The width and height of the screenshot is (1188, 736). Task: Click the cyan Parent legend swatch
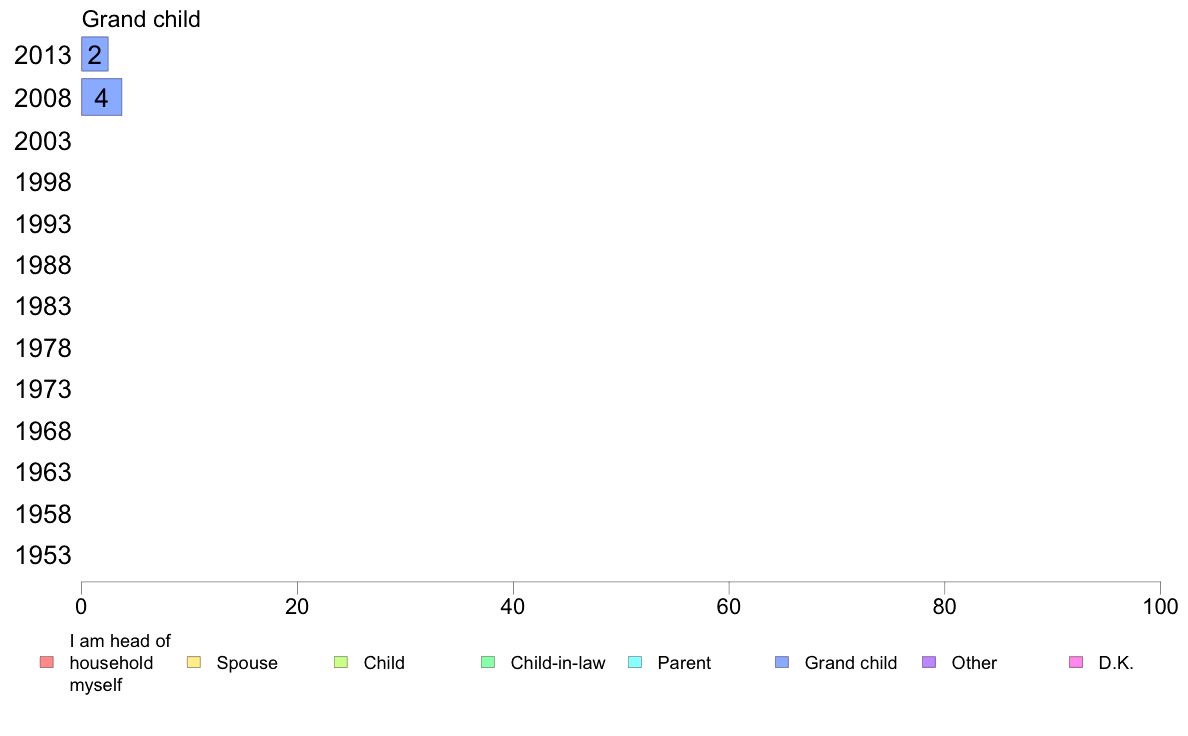coord(635,662)
